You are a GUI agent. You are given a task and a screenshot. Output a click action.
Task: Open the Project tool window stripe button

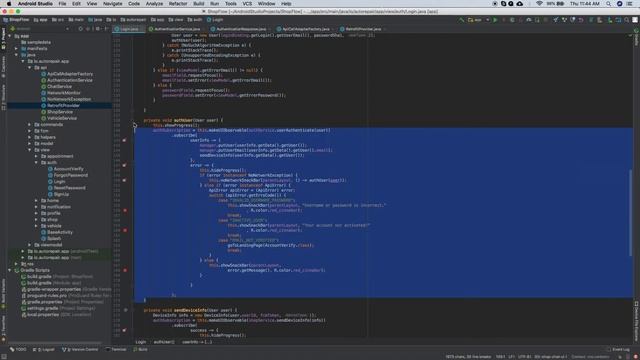pyautogui.click(x=3, y=39)
